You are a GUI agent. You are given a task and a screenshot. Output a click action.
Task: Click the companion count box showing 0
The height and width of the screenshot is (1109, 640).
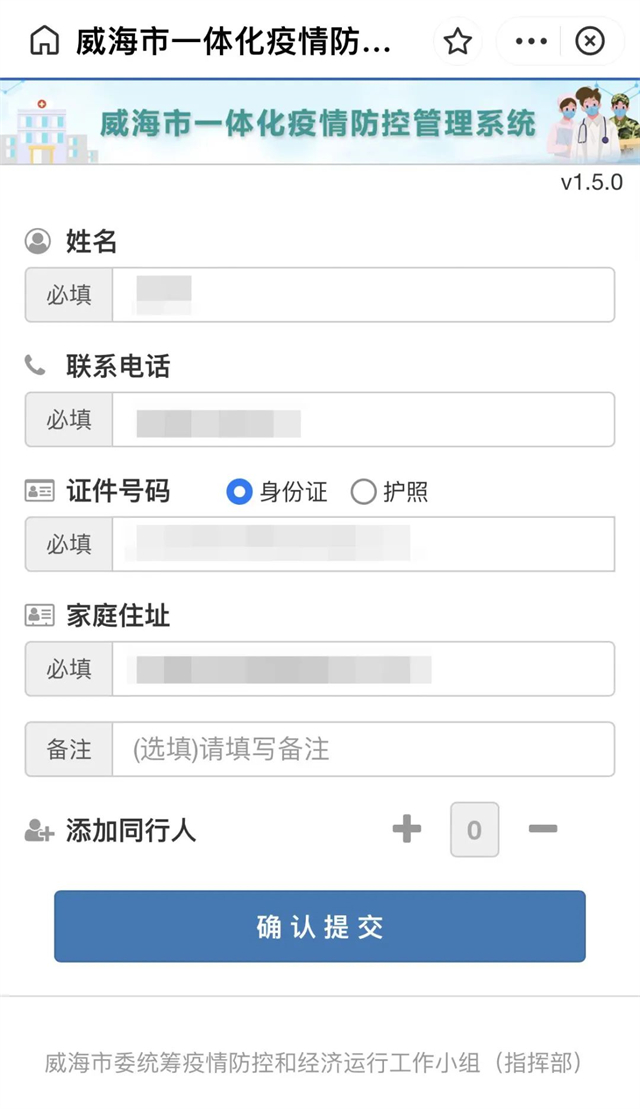point(474,829)
